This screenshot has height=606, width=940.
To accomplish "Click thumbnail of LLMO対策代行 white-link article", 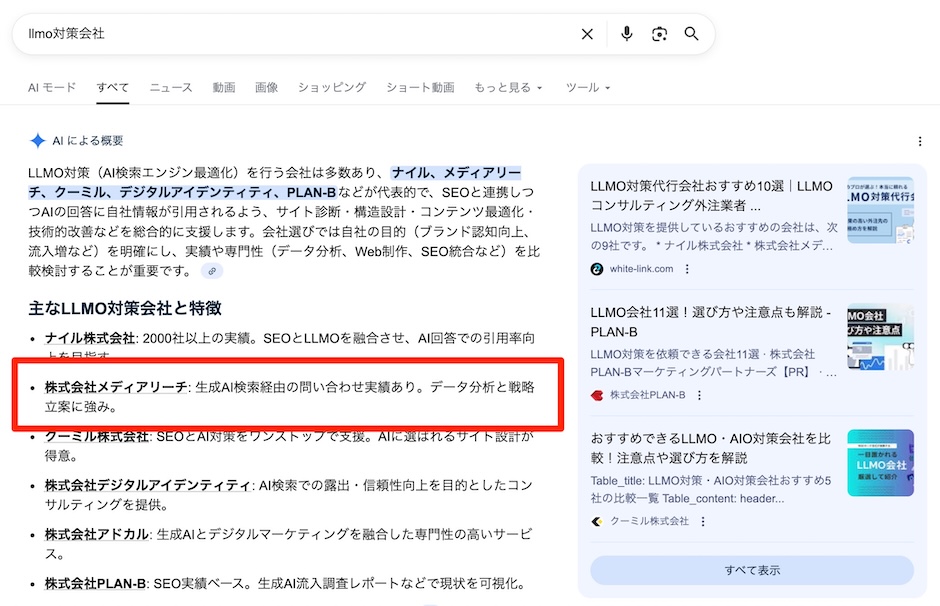I will point(880,210).
